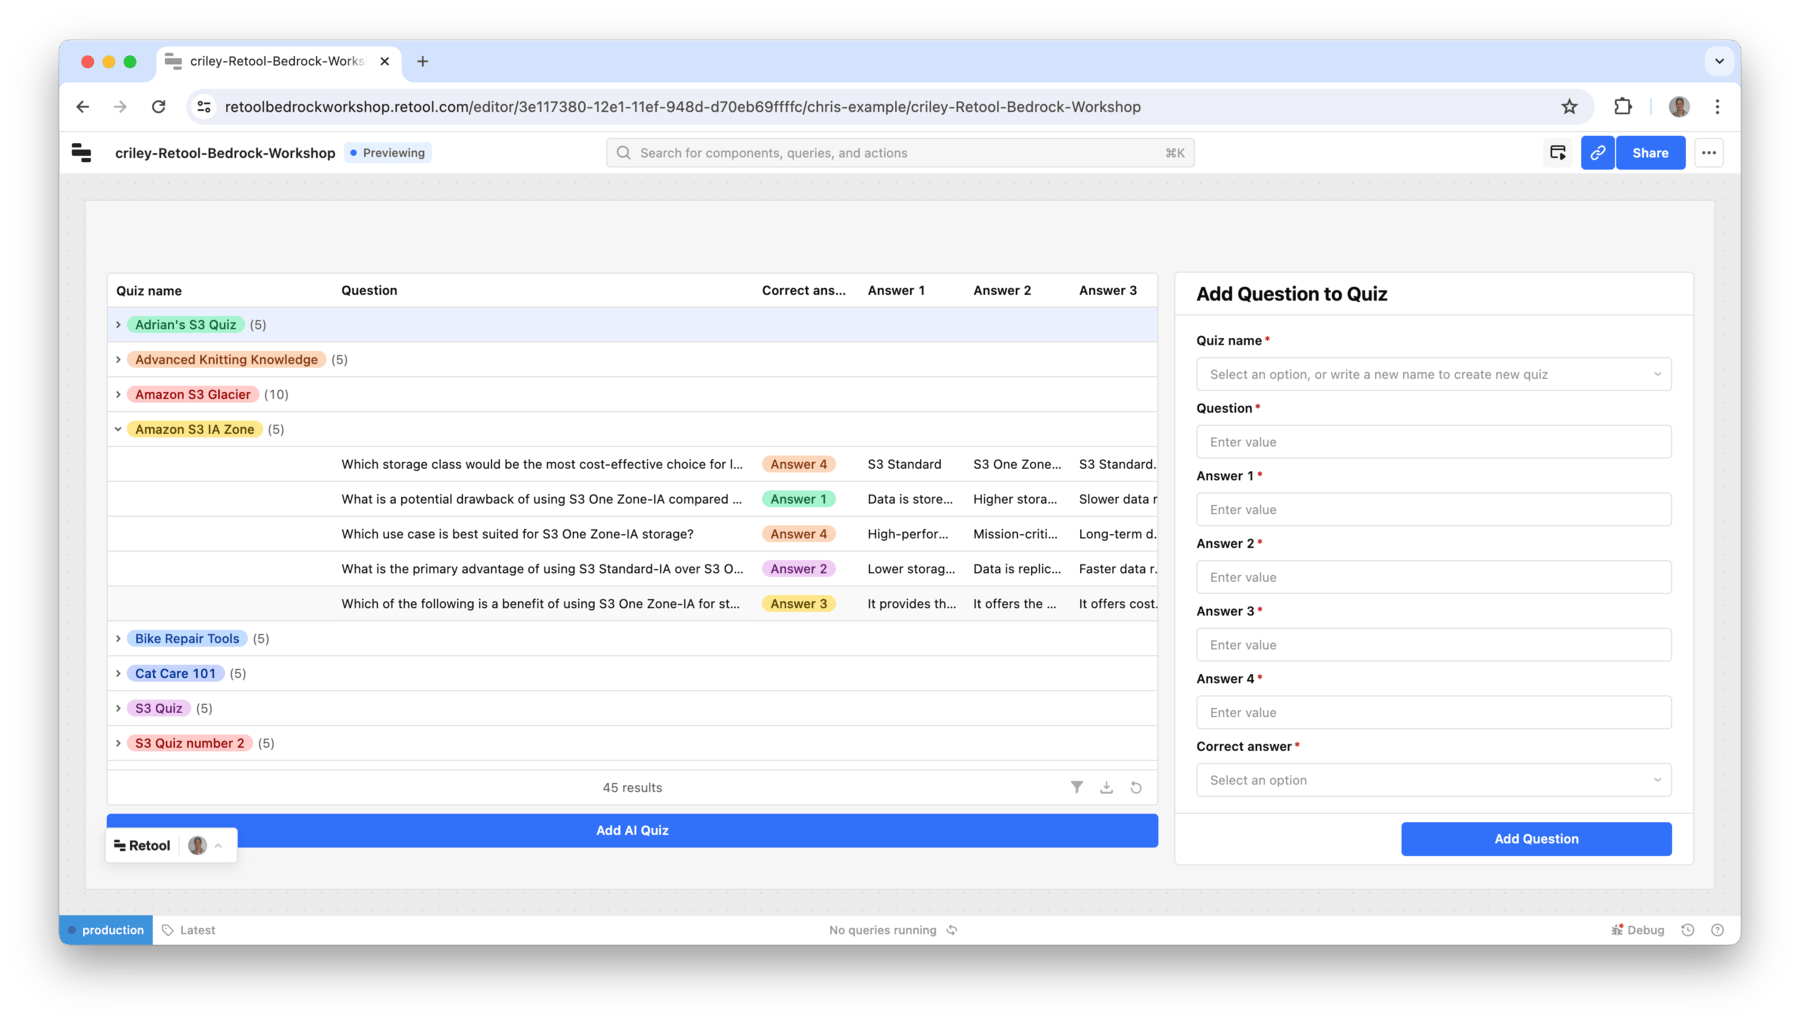Click the '45 results' table footer text
Viewport: 1800px width, 1023px height.
click(x=632, y=788)
